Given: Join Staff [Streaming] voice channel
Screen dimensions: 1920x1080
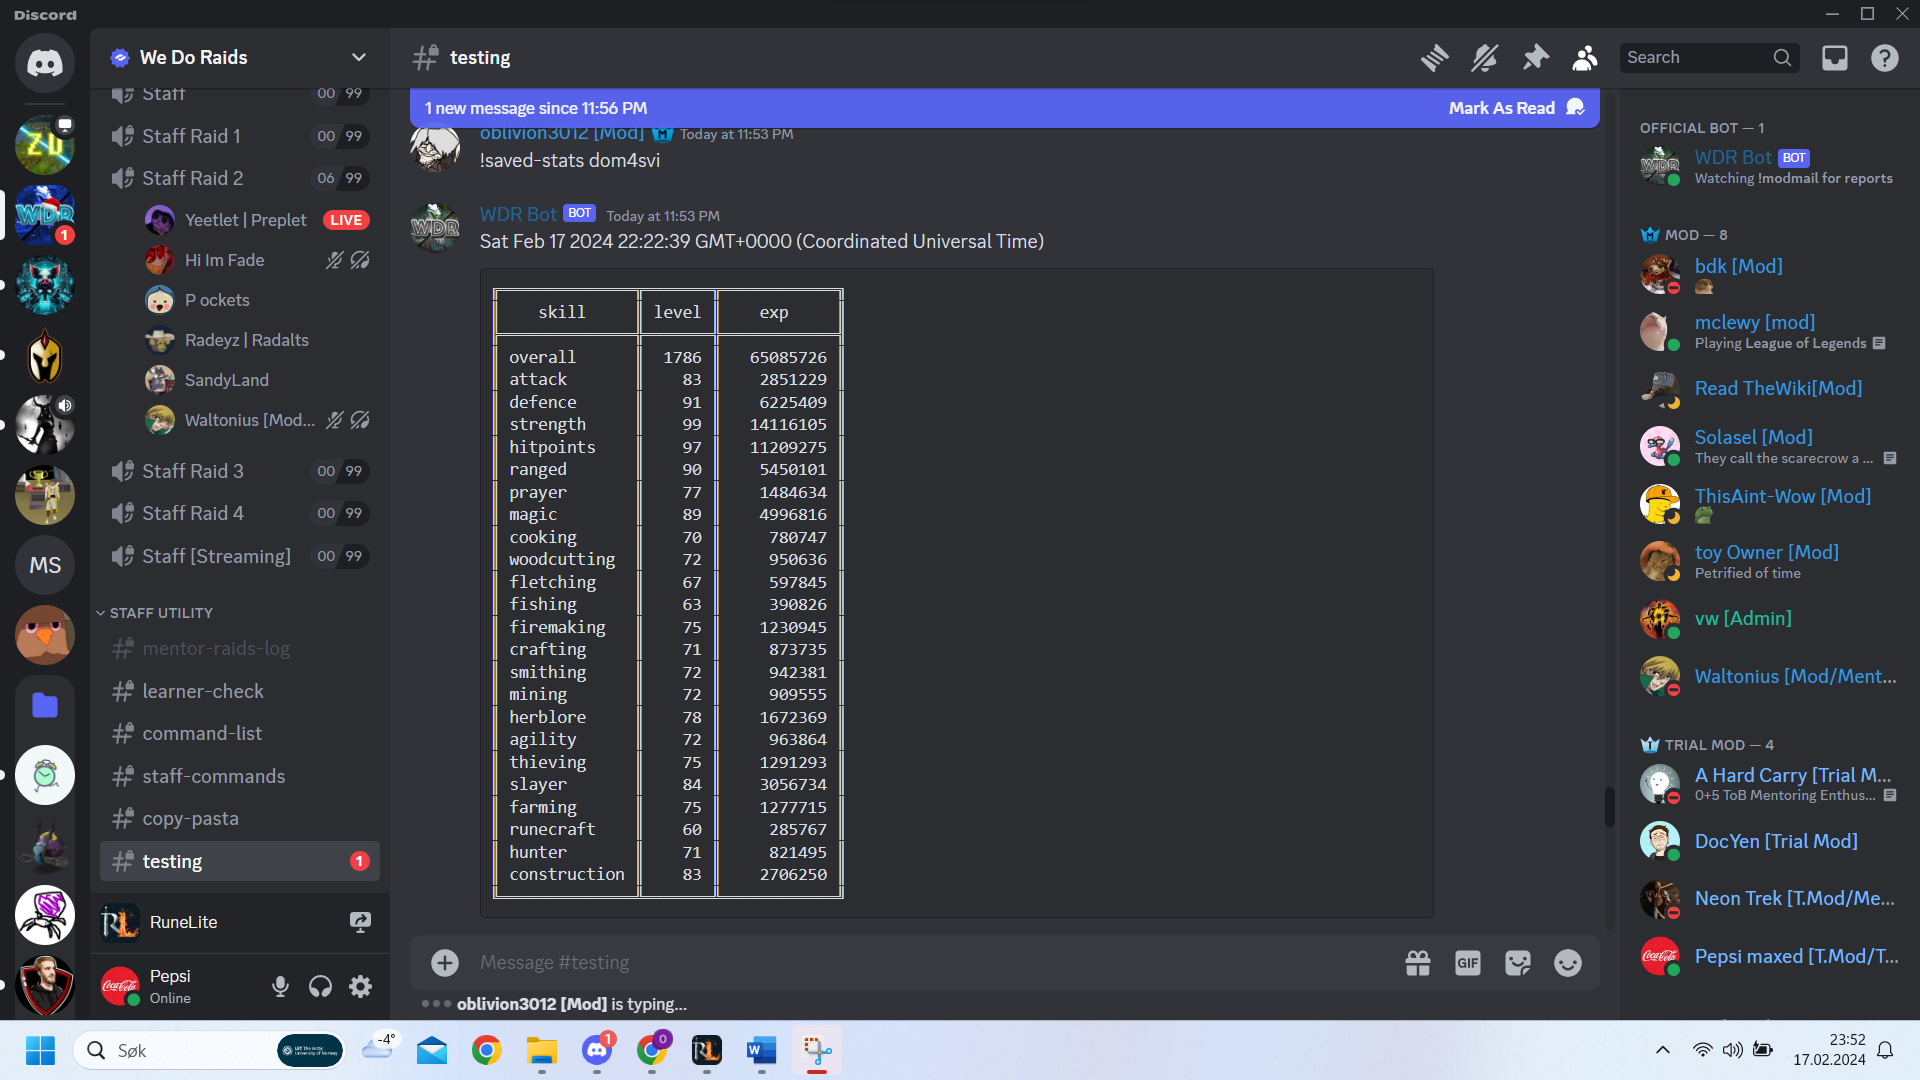Looking at the screenshot, I should pos(240,556).
